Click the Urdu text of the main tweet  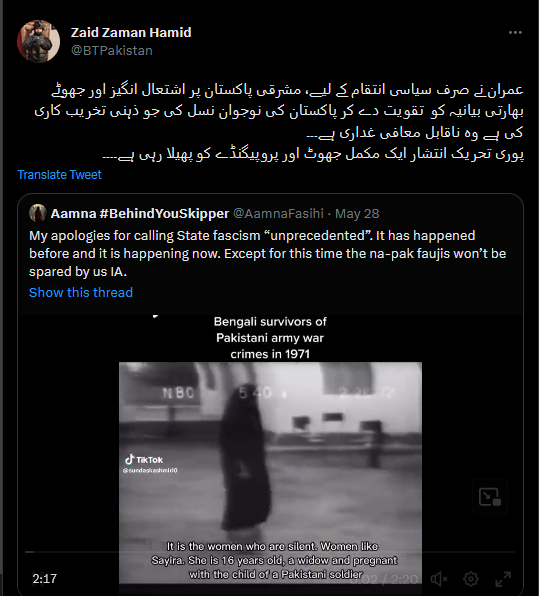[x=279, y=122]
